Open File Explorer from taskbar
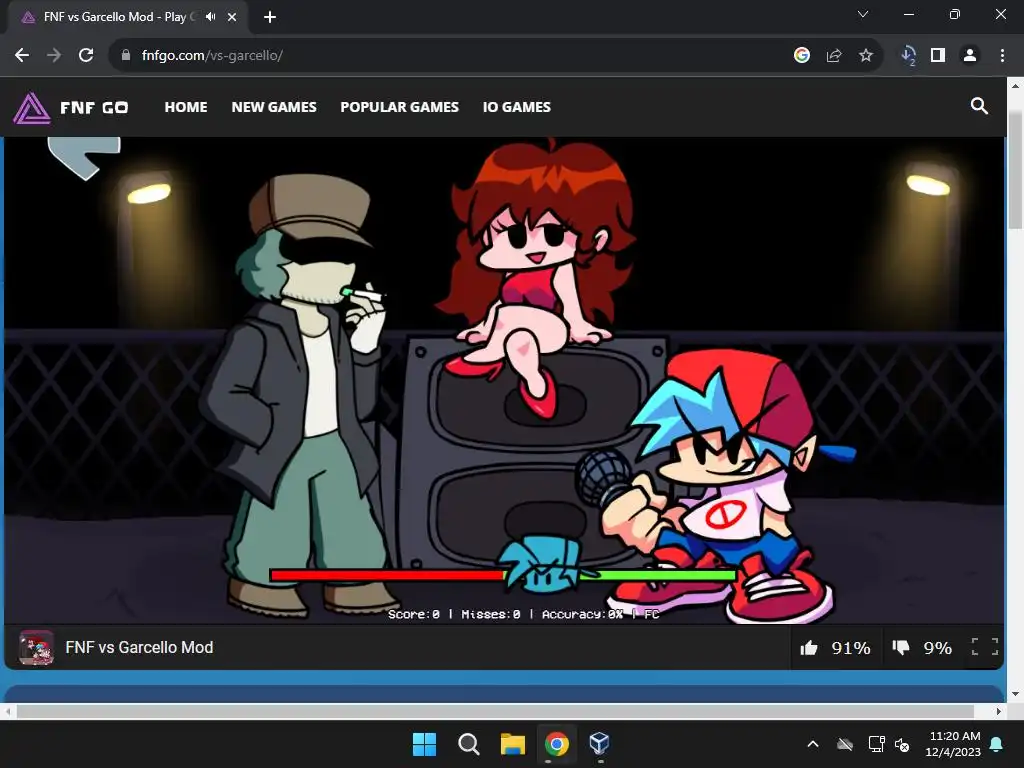The image size is (1024, 768). [x=513, y=744]
